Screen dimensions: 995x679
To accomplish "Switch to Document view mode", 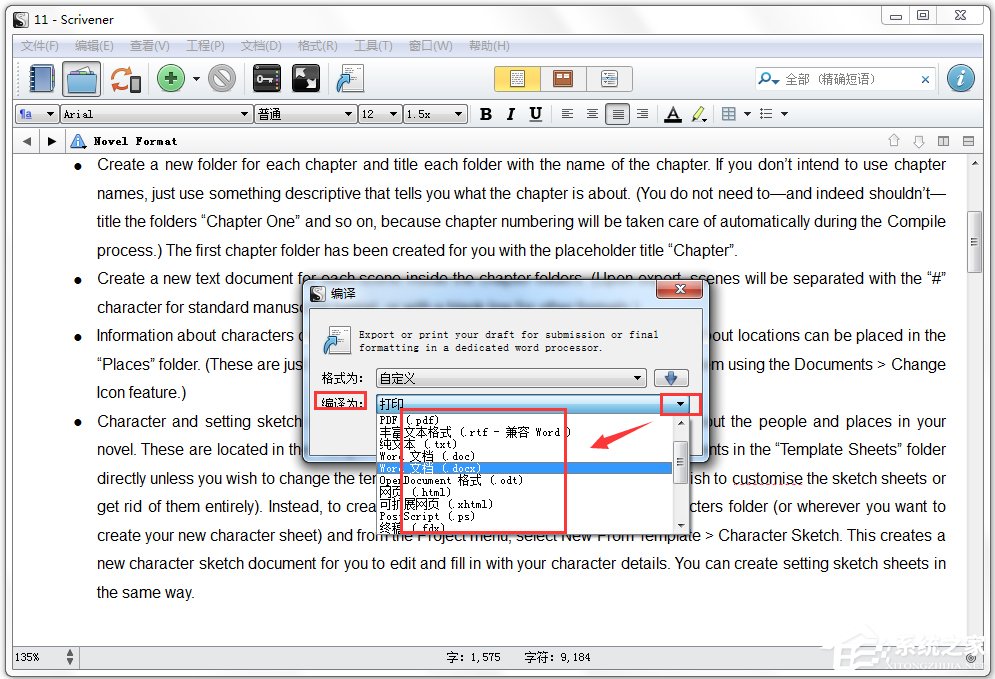I will (x=517, y=79).
